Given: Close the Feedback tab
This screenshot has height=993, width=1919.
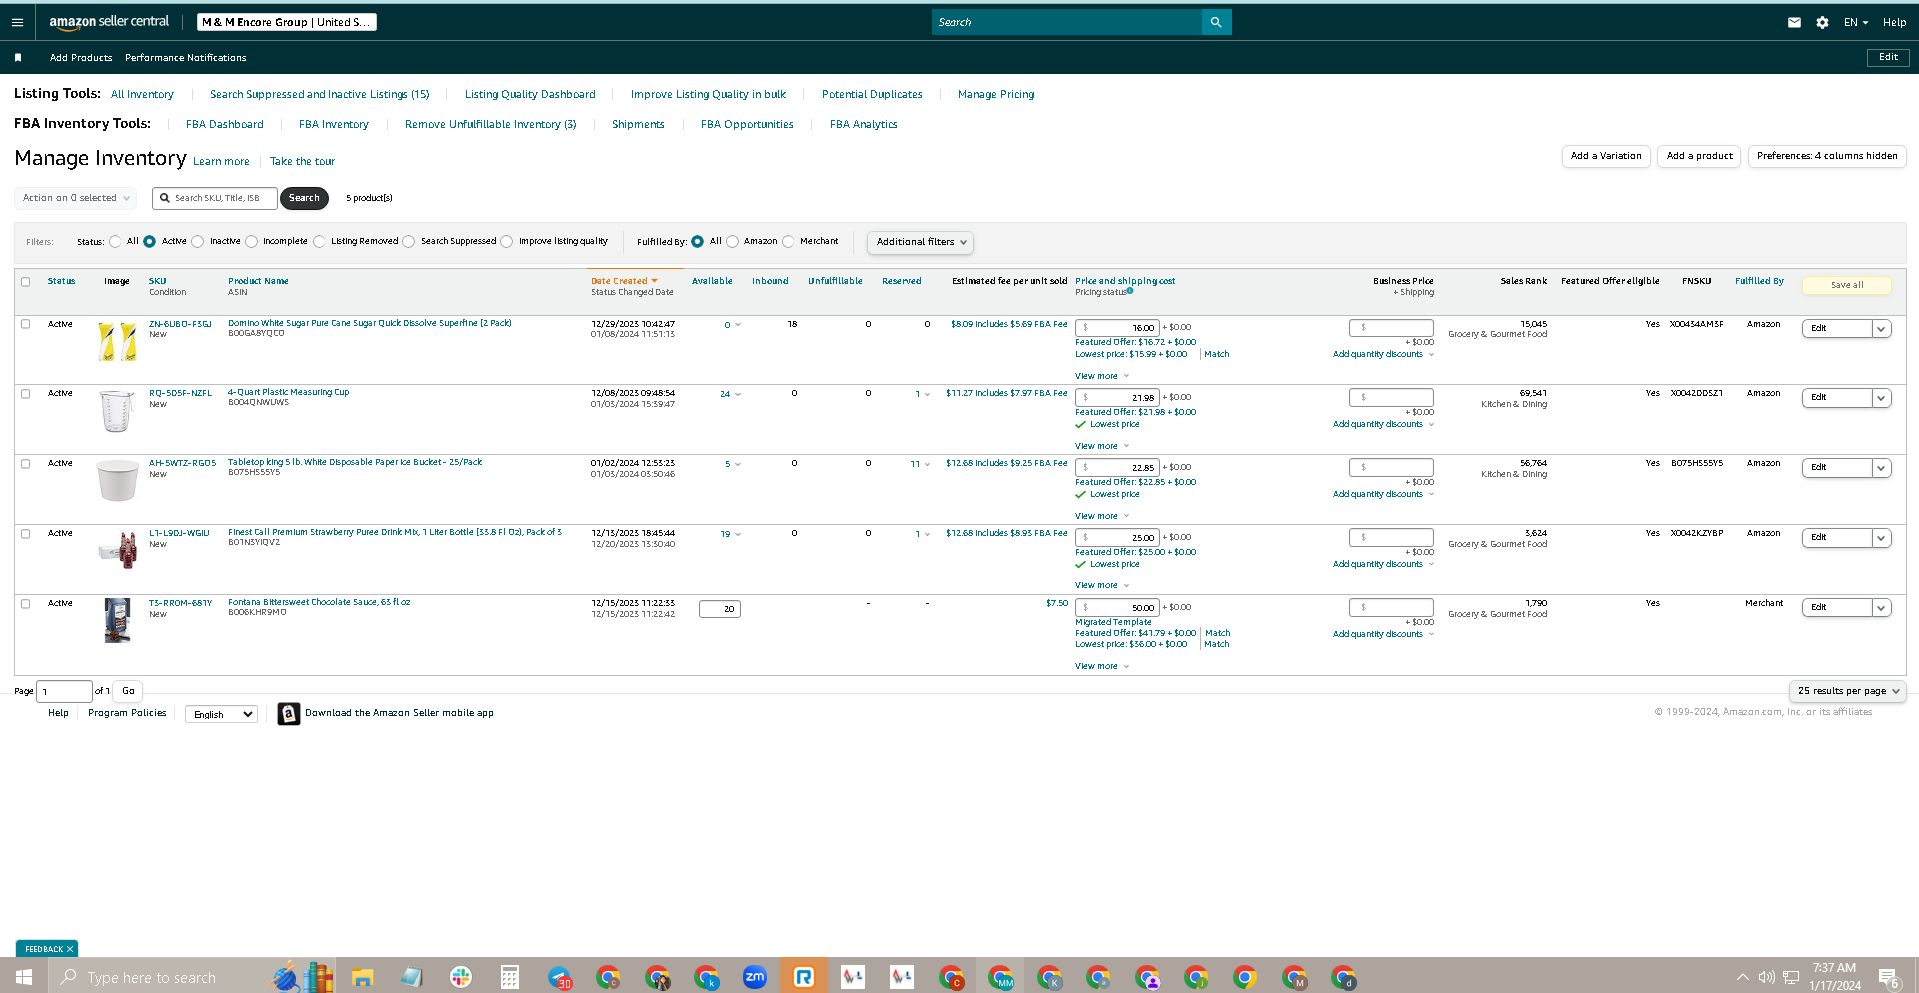Looking at the screenshot, I should [70, 949].
